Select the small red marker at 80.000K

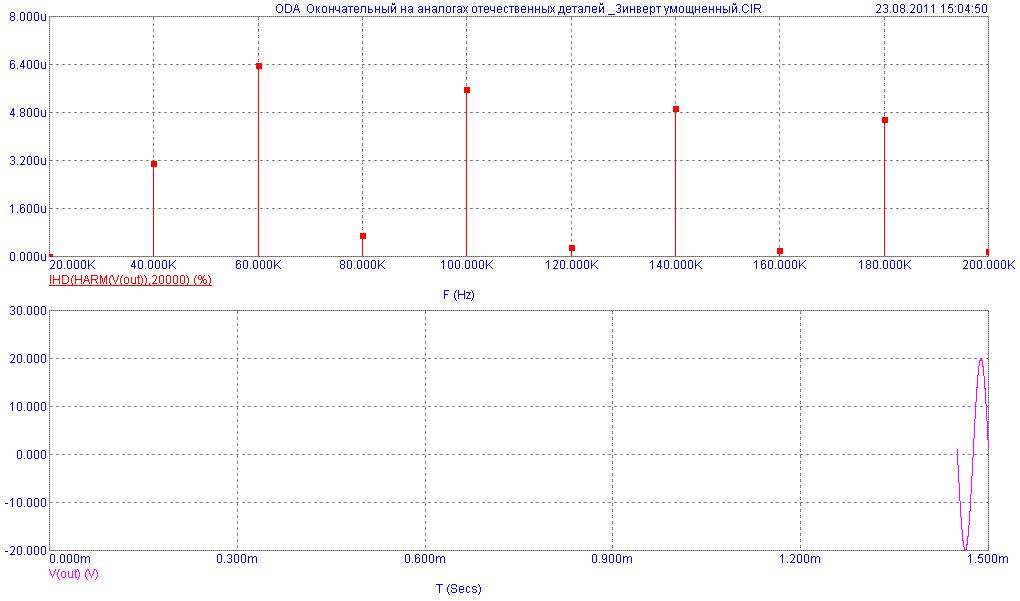pyautogui.click(x=363, y=236)
